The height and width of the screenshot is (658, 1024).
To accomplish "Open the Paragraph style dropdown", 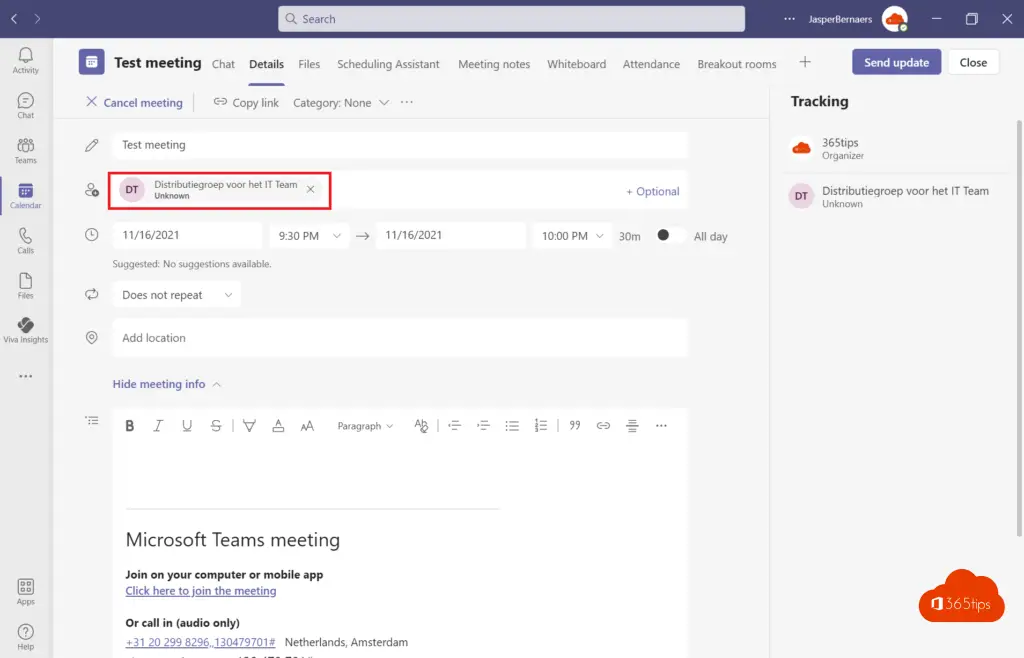I will (x=365, y=426).
